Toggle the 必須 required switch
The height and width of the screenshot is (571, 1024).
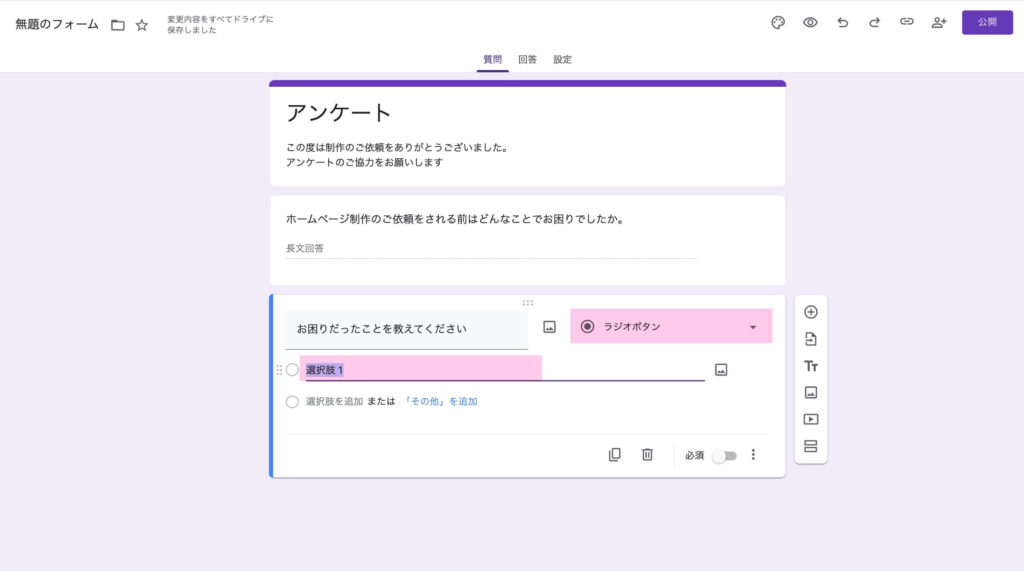724,456
